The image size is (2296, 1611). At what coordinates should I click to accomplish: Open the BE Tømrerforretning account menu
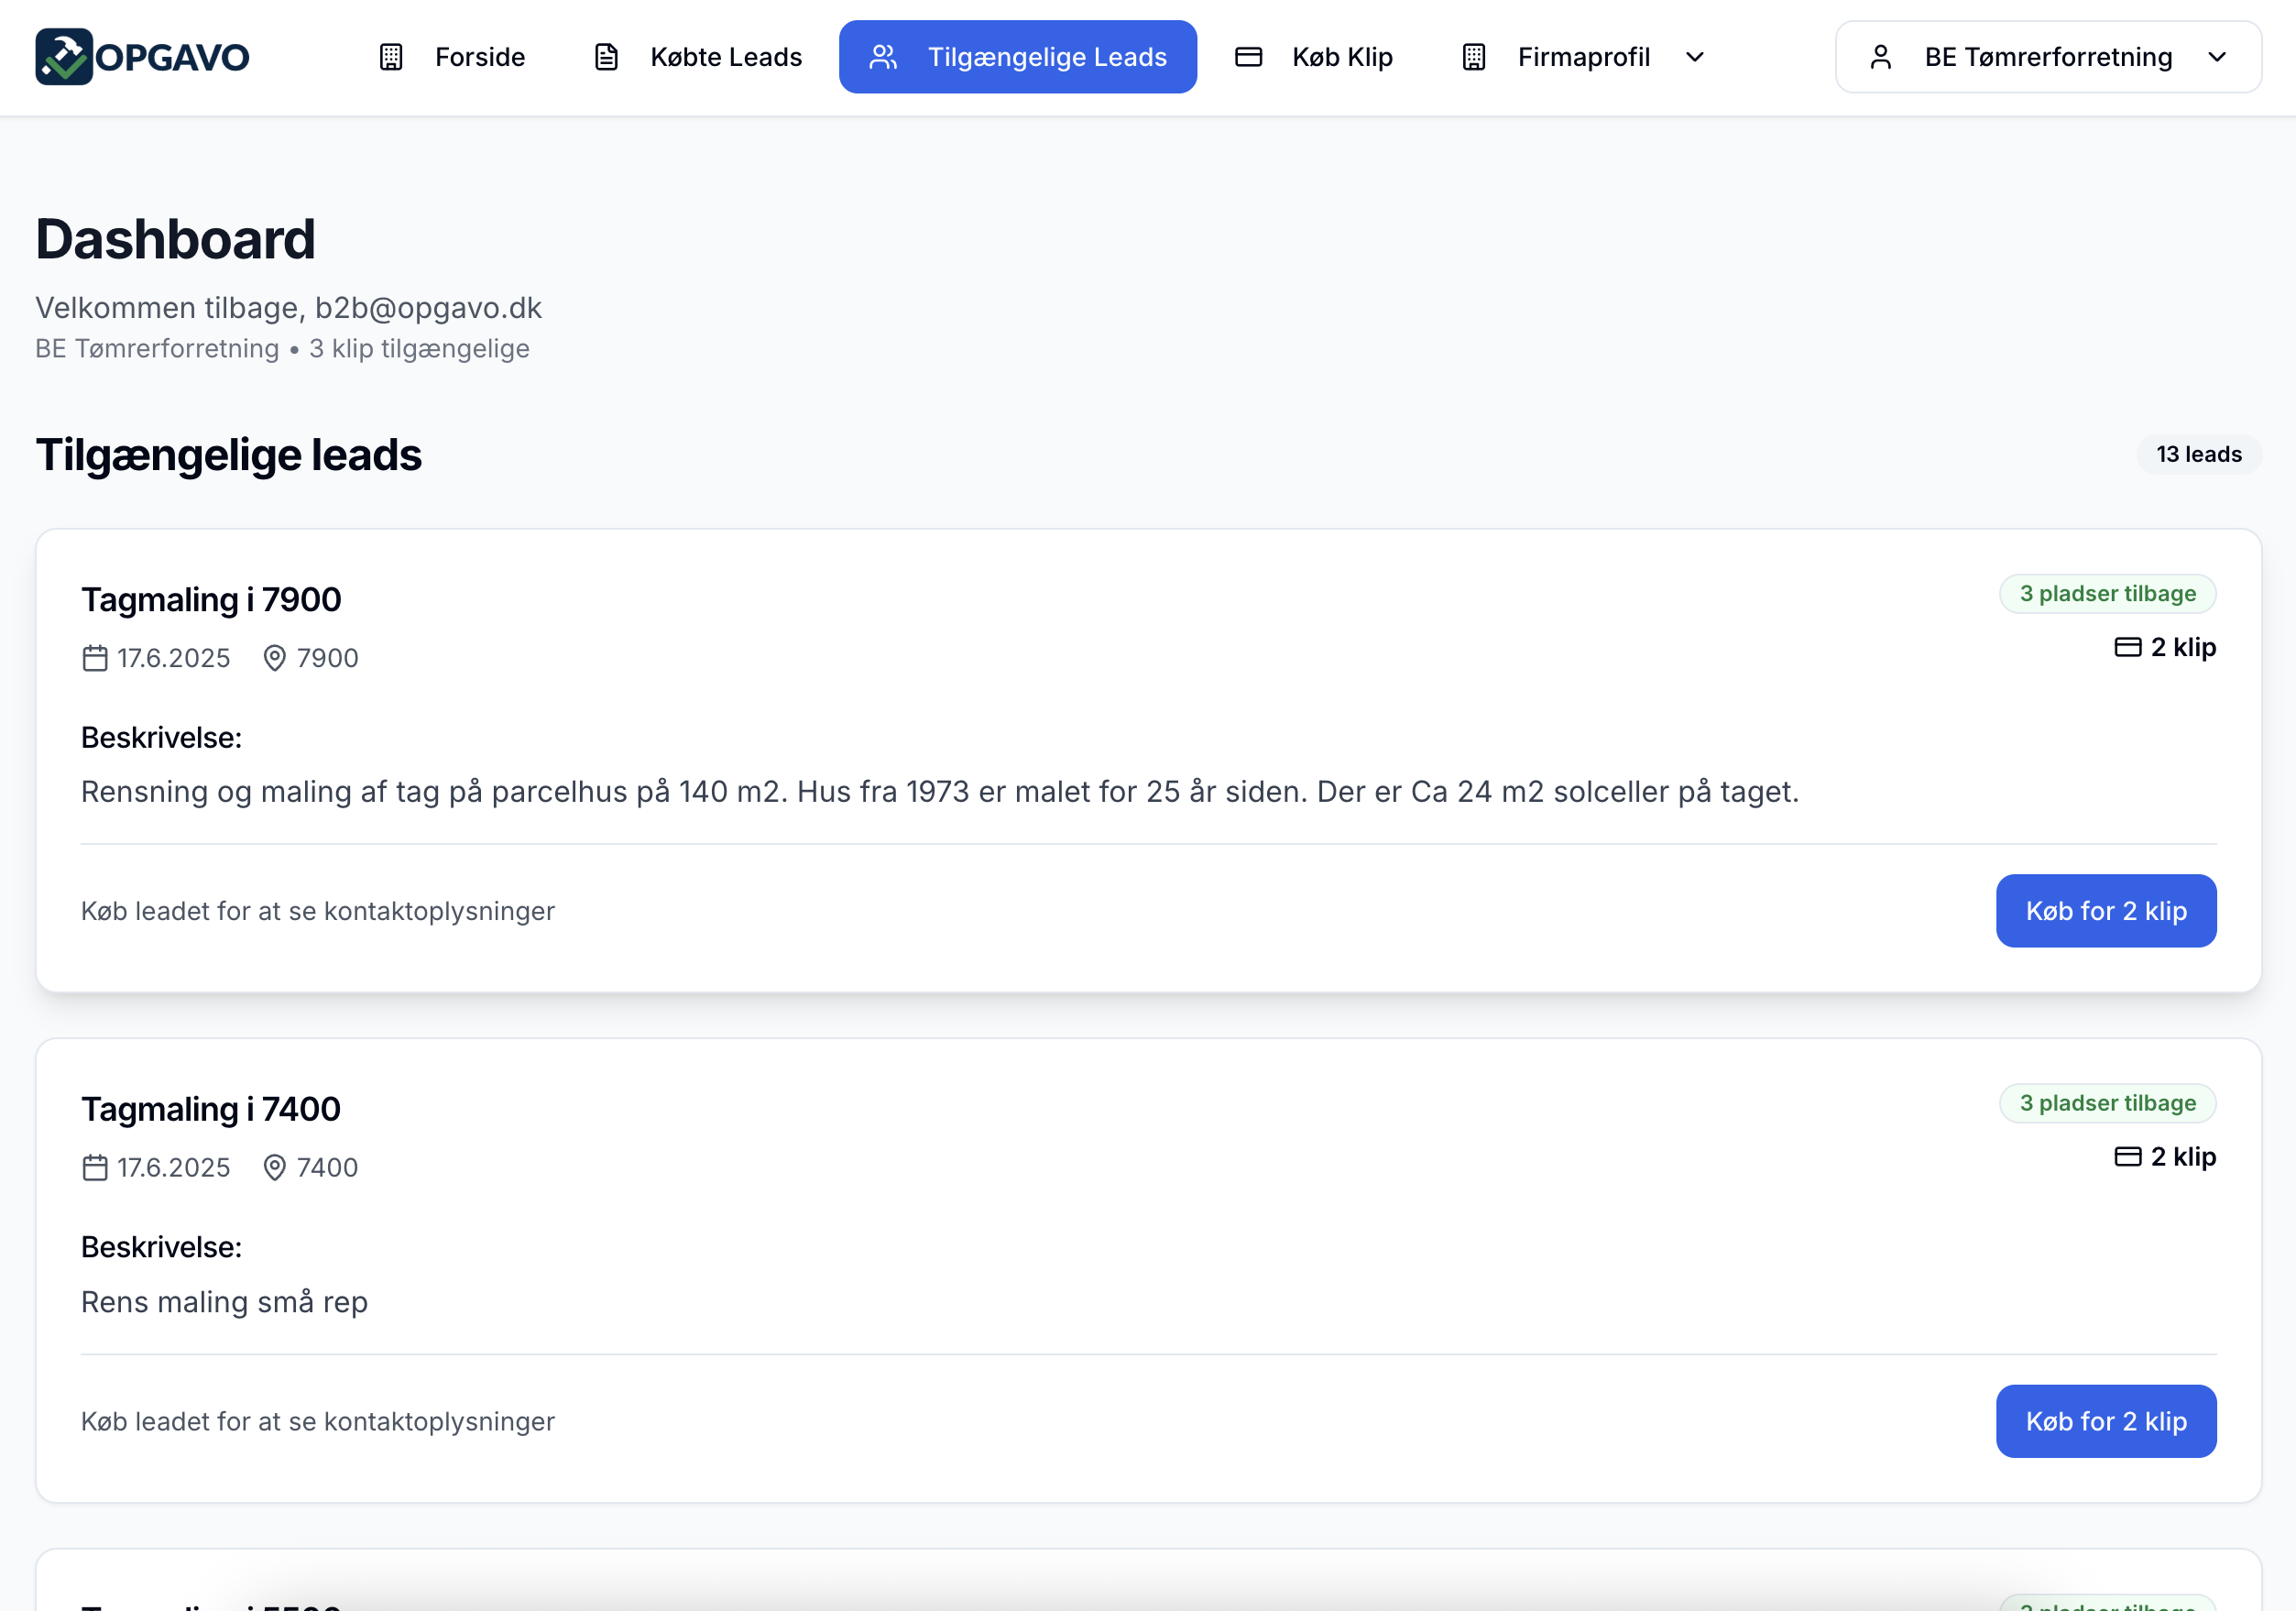coord(2047,57)
